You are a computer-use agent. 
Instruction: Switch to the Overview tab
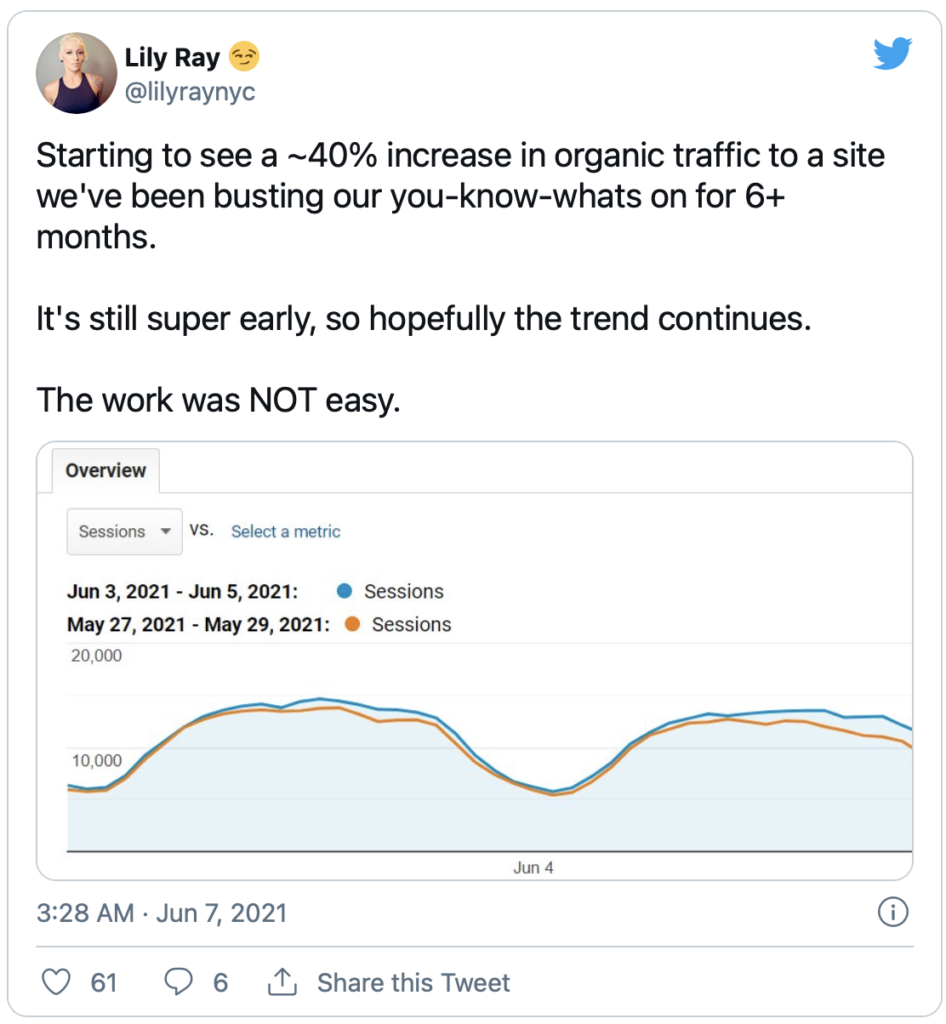[x=106, y=470]
